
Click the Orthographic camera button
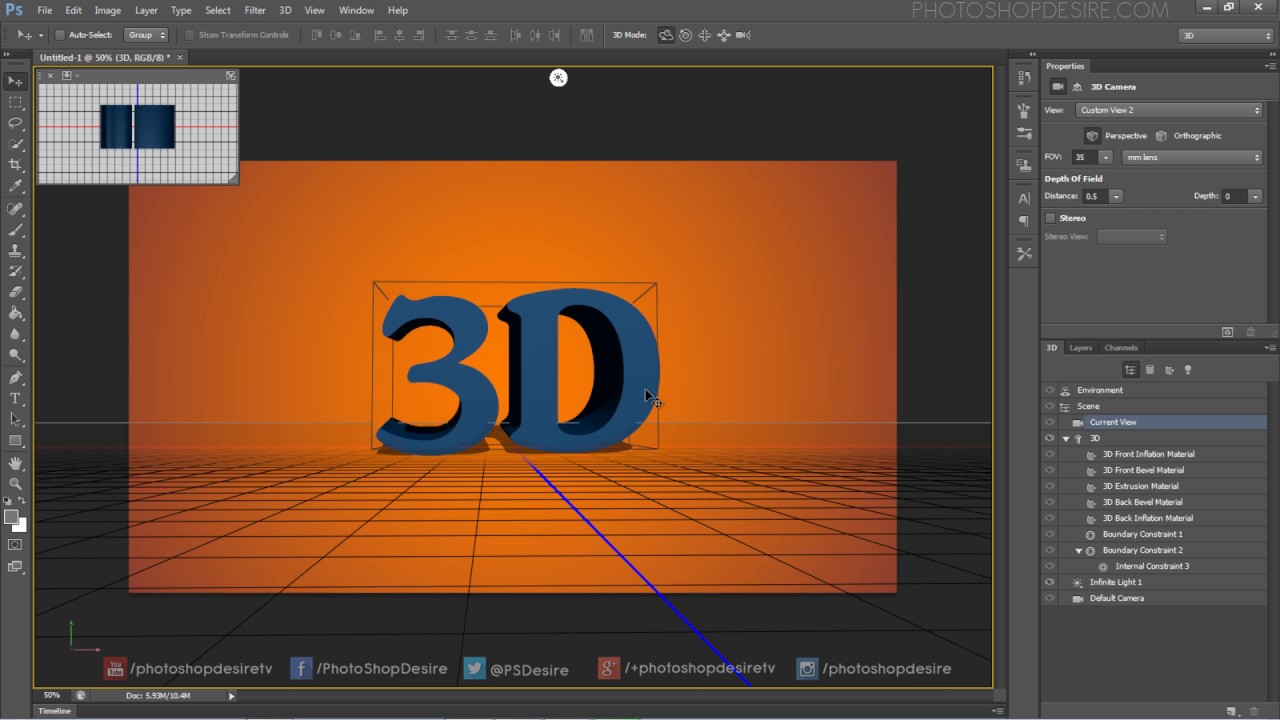pos(1189,136)
